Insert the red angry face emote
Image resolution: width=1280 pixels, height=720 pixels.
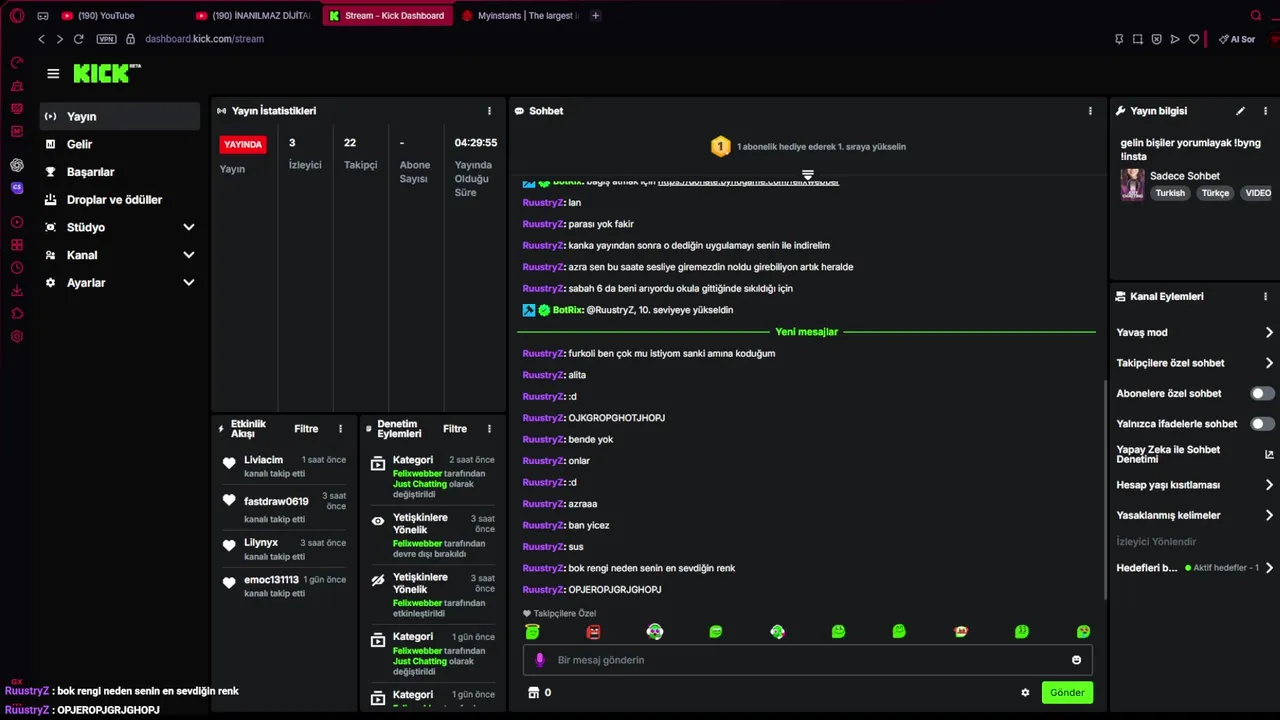pyautogui.click(x=593, y=632)
